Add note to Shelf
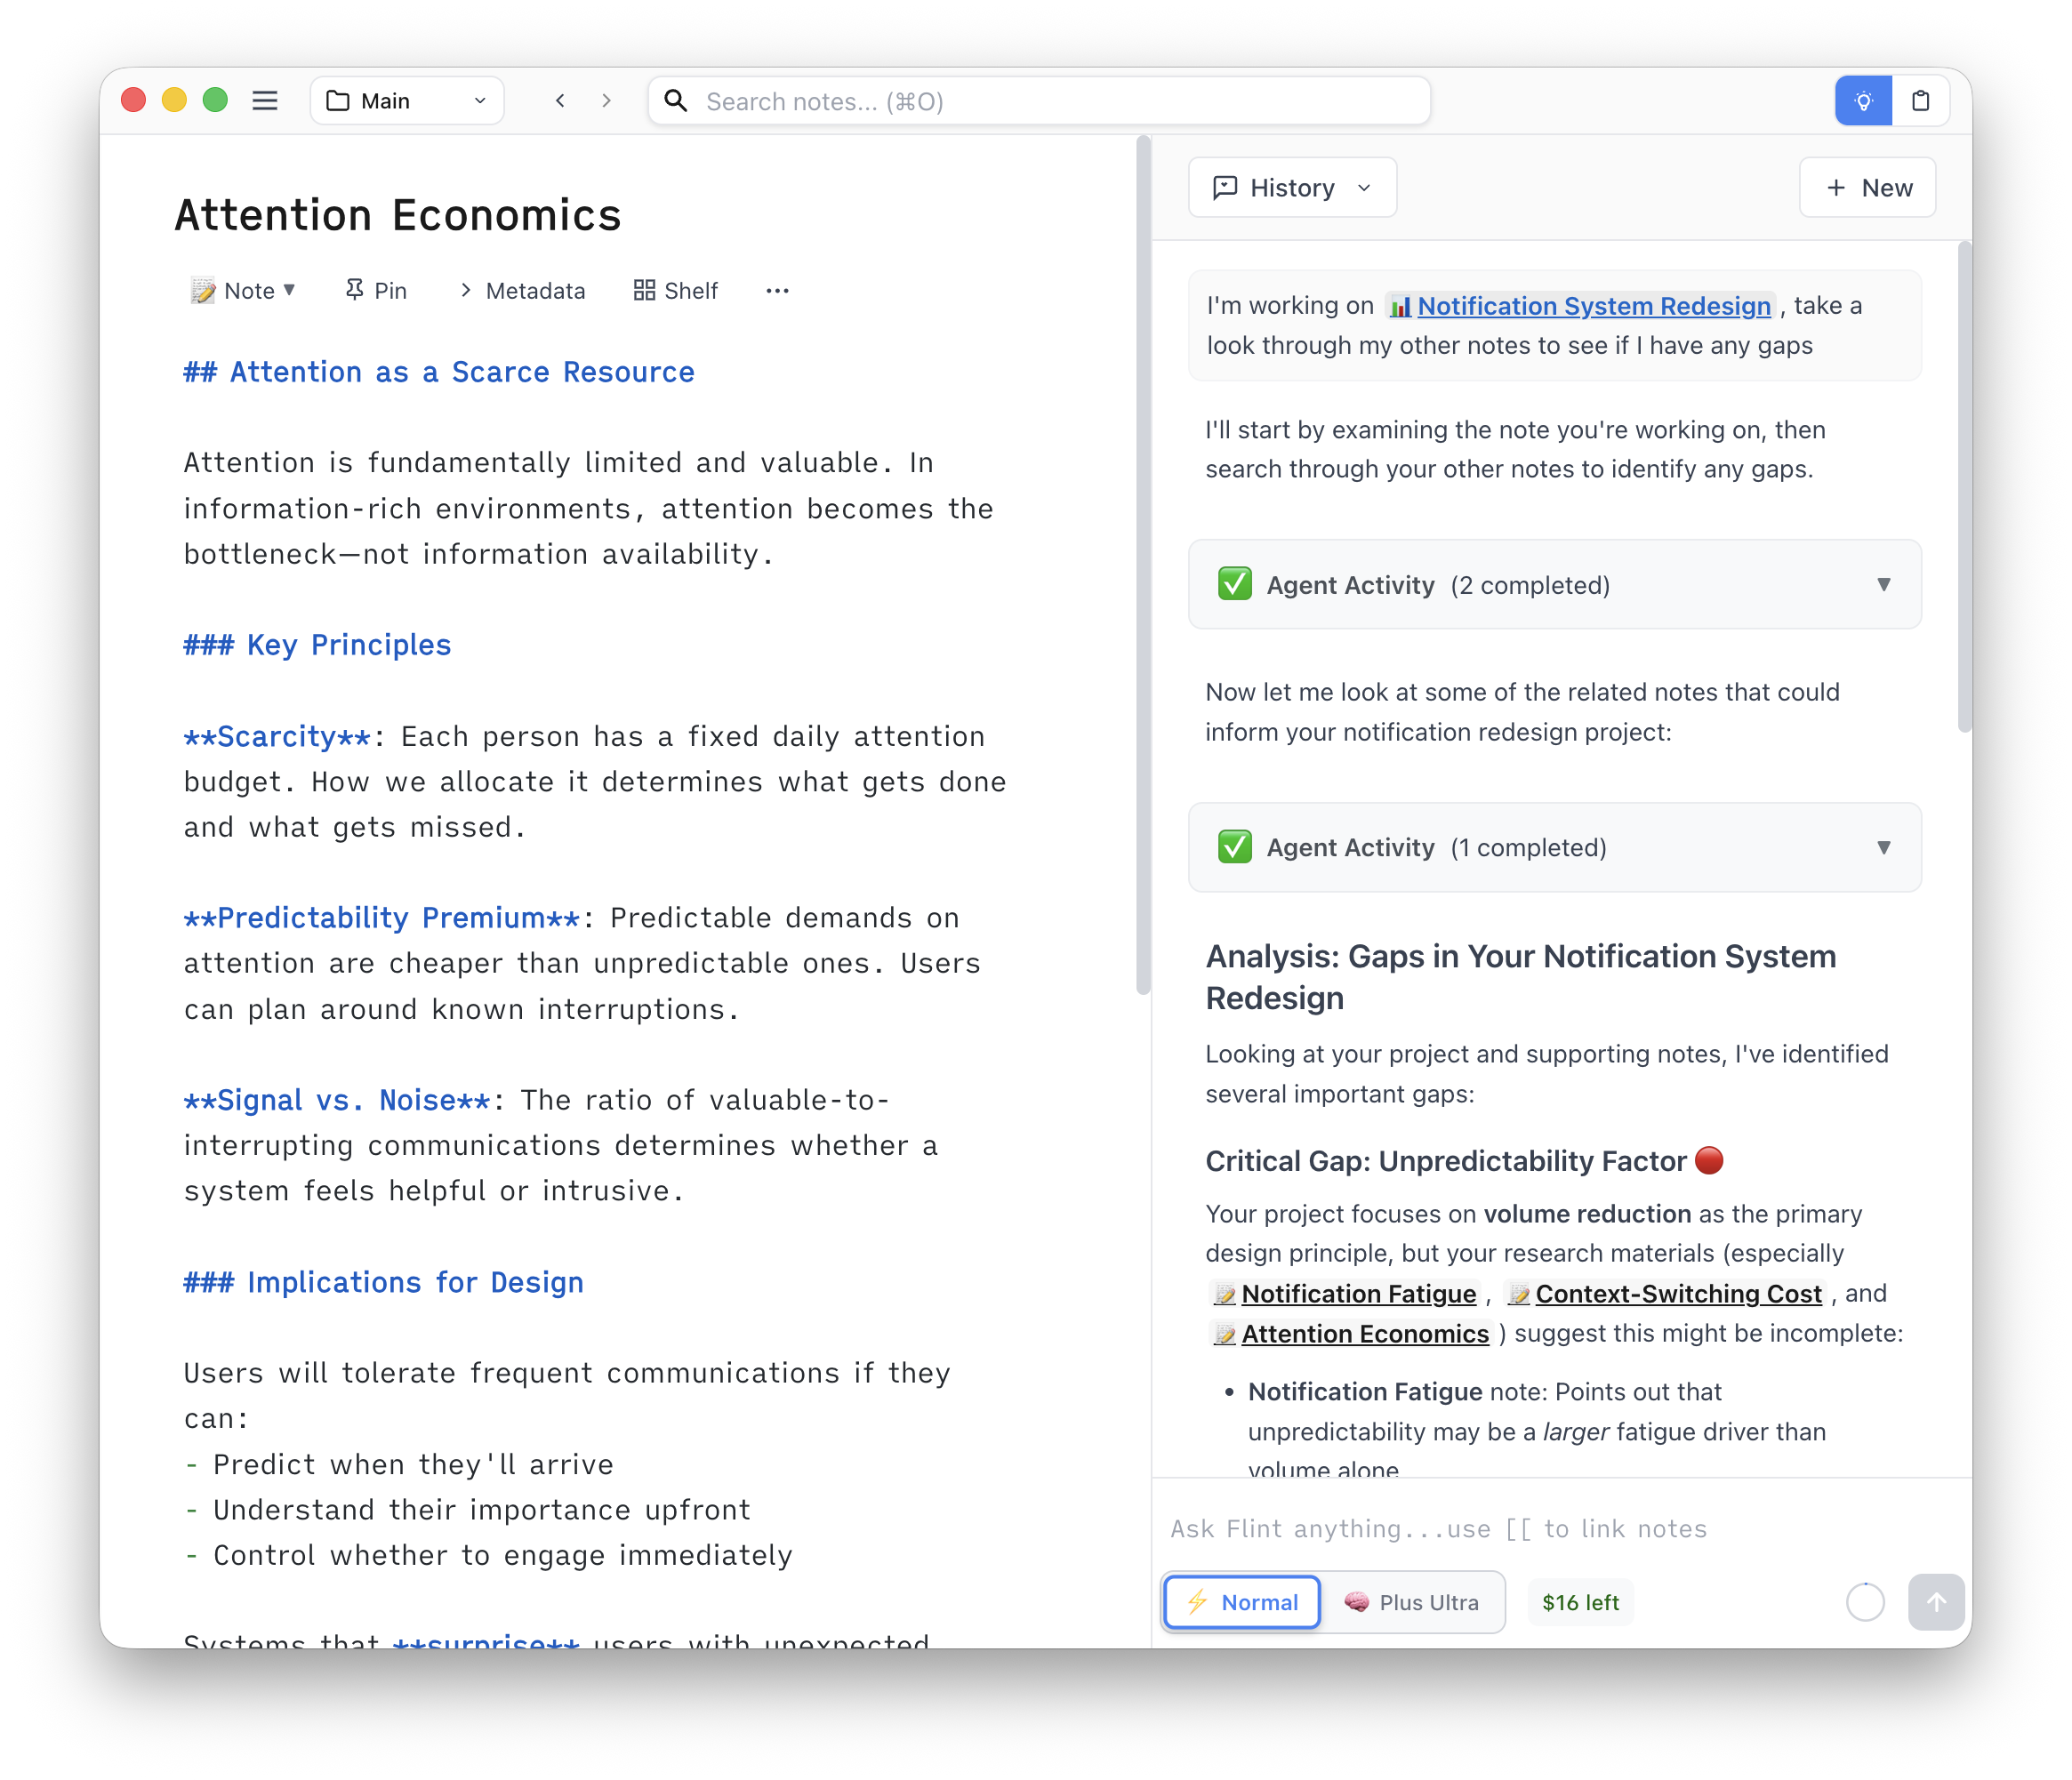Screen dimensions: 2072x1780 [x=676, y=291]
